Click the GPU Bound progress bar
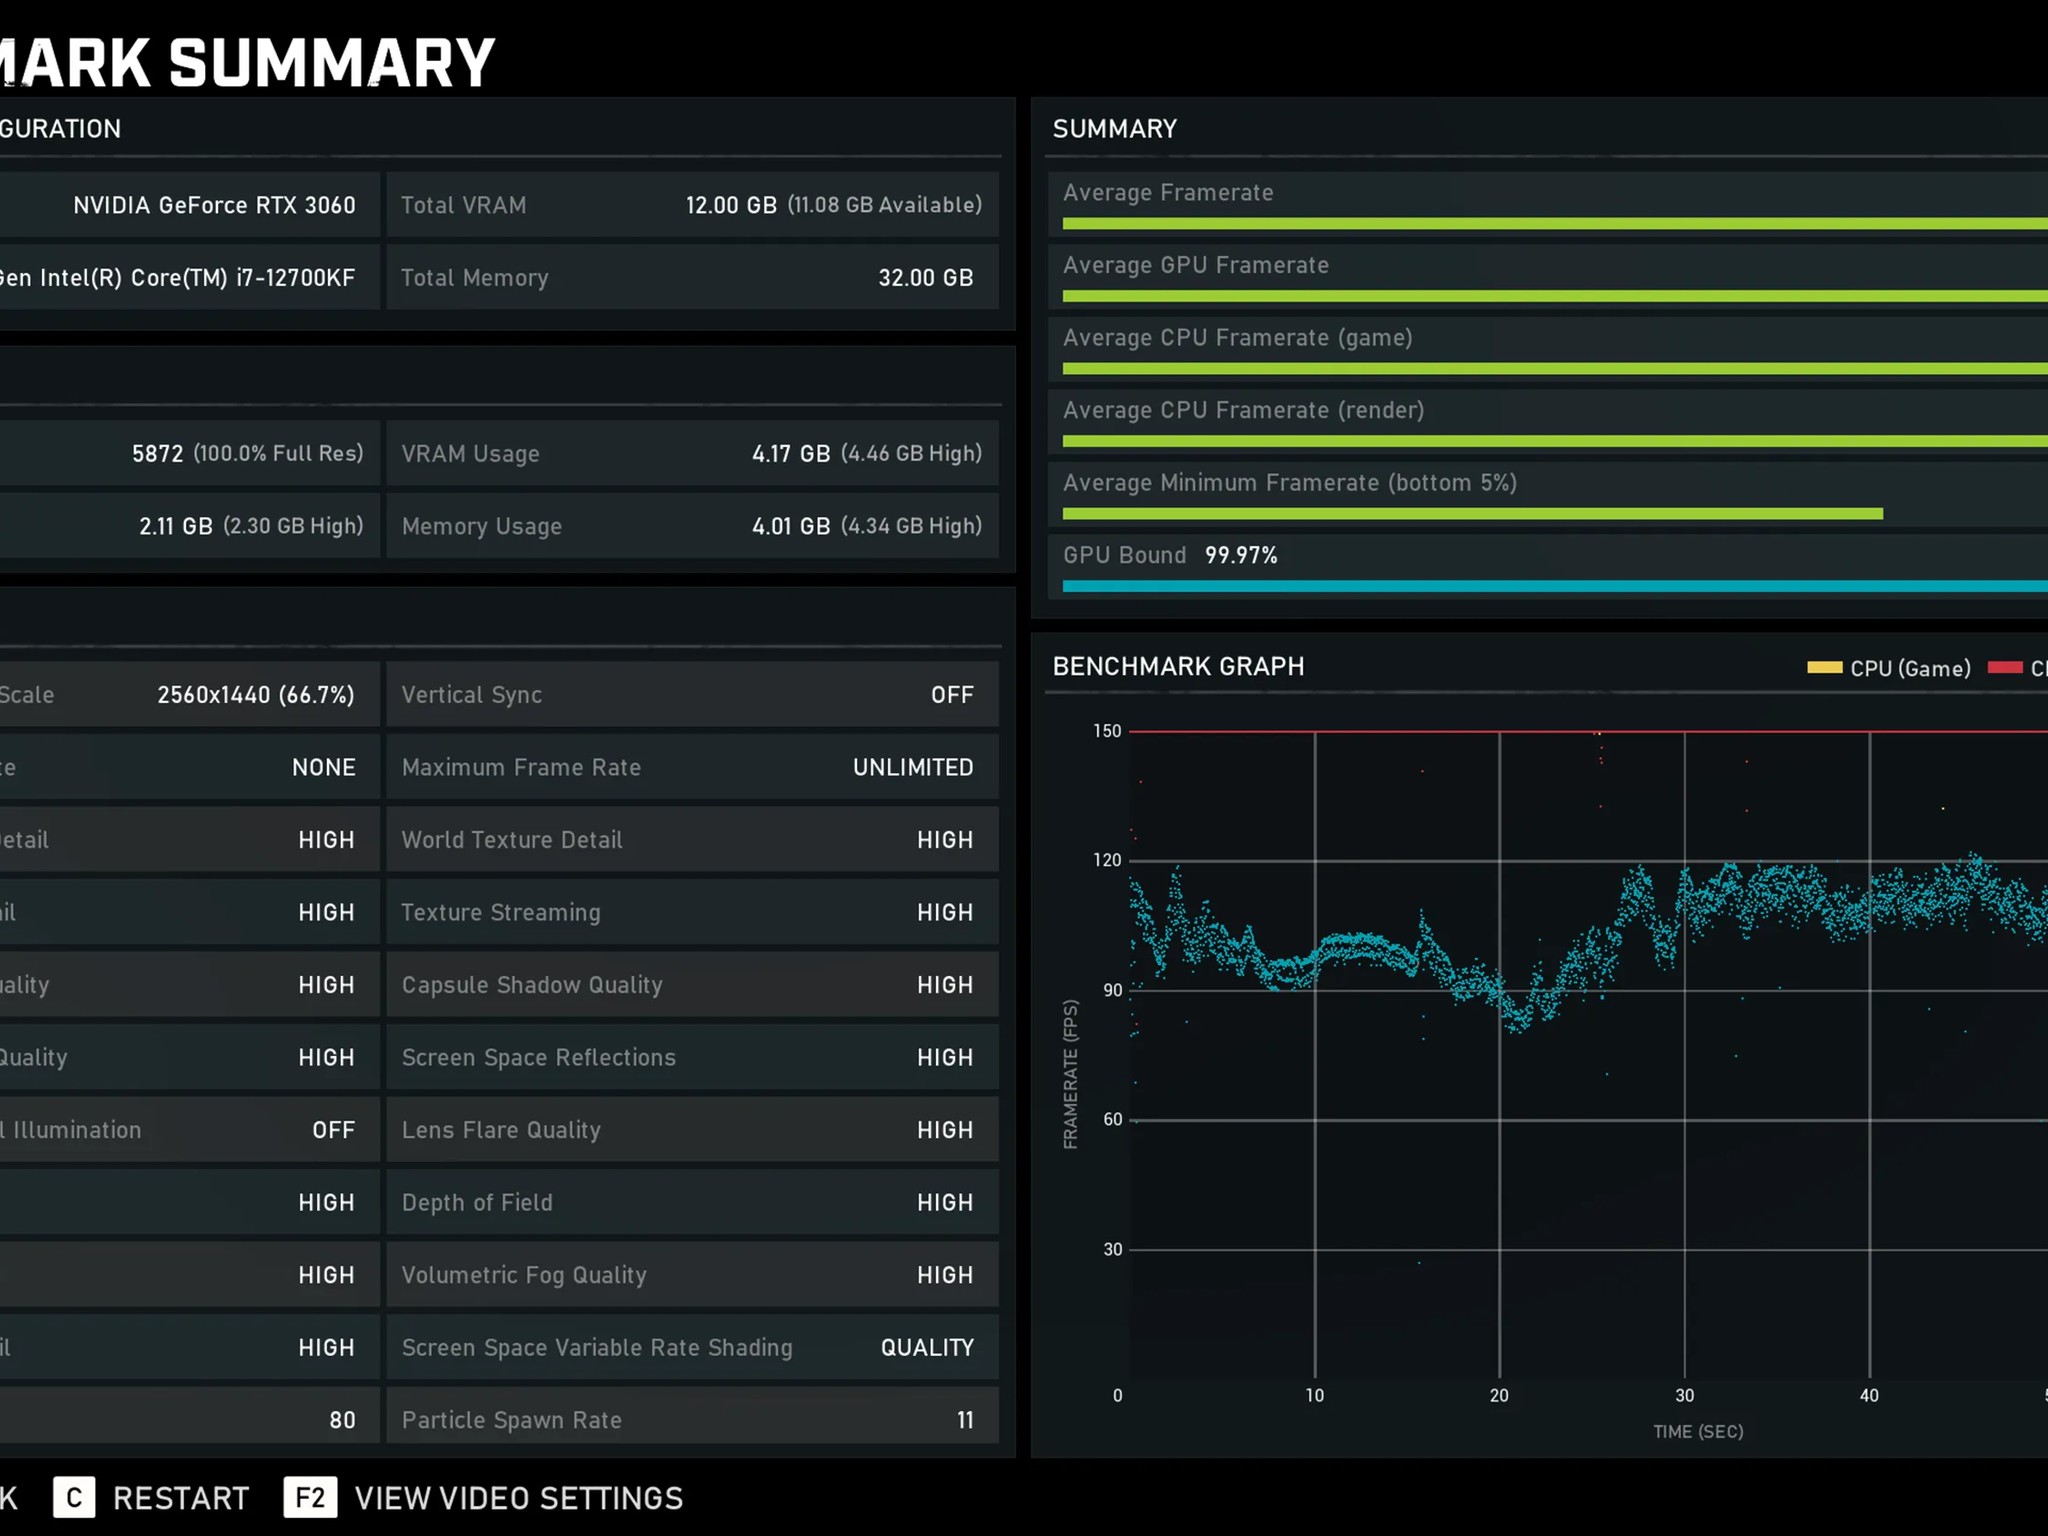The image size is (2048, 1536). click(x=1555, y=586)
